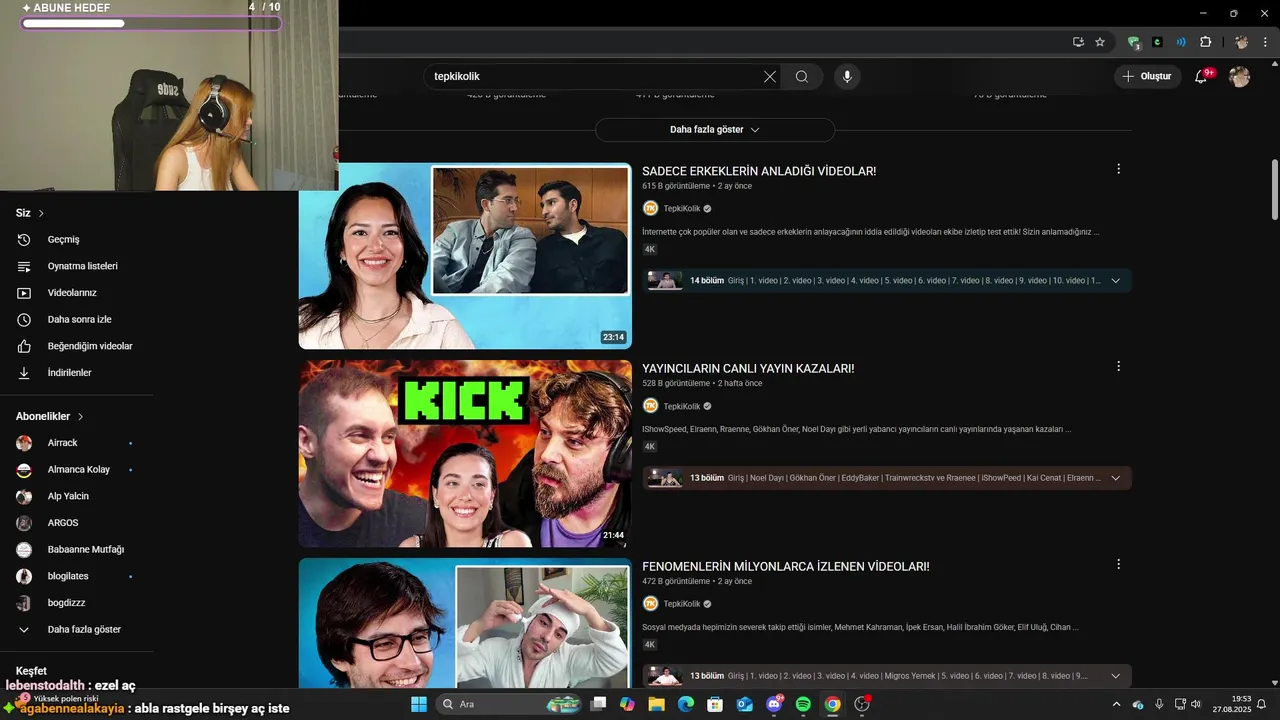Image resolution: width=1280 pixels, height=720 pixels.
Task: Open TepkiKolik channel under first video
Action: point(682,208)
